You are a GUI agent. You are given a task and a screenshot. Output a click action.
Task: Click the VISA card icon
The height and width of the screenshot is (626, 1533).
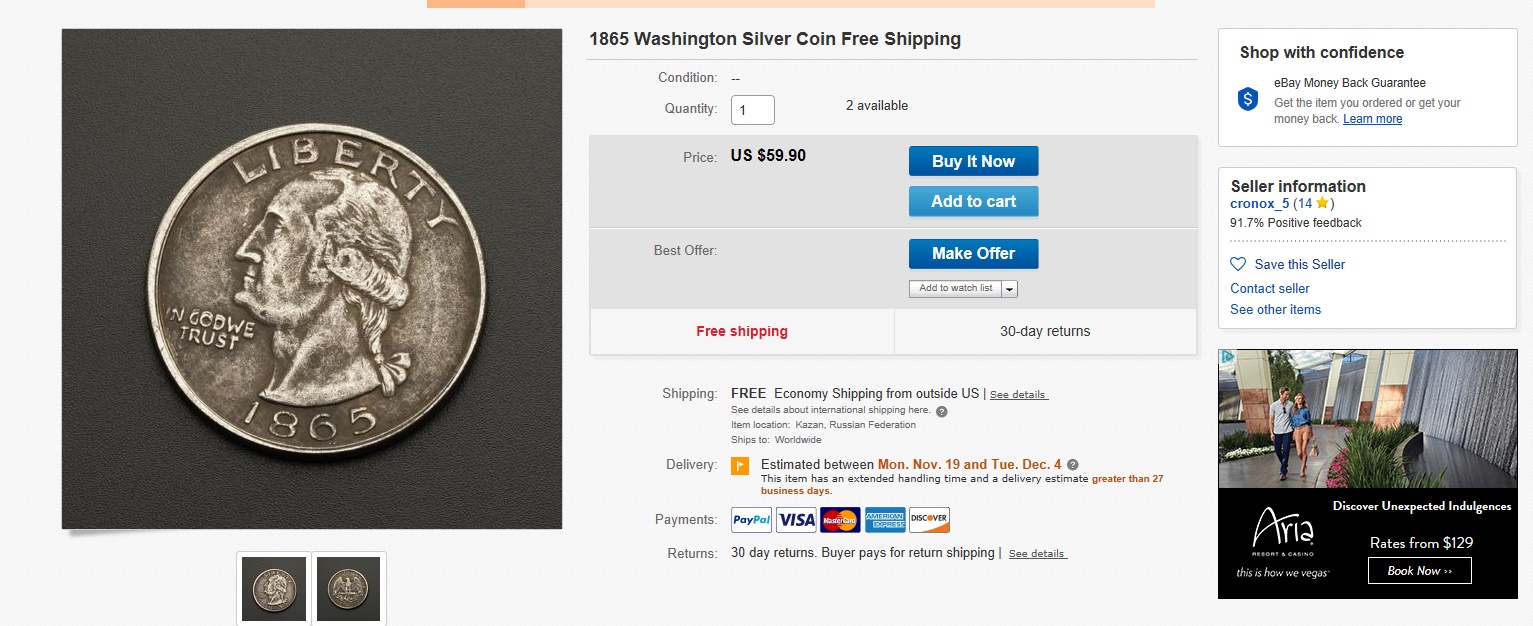point(796,520)
